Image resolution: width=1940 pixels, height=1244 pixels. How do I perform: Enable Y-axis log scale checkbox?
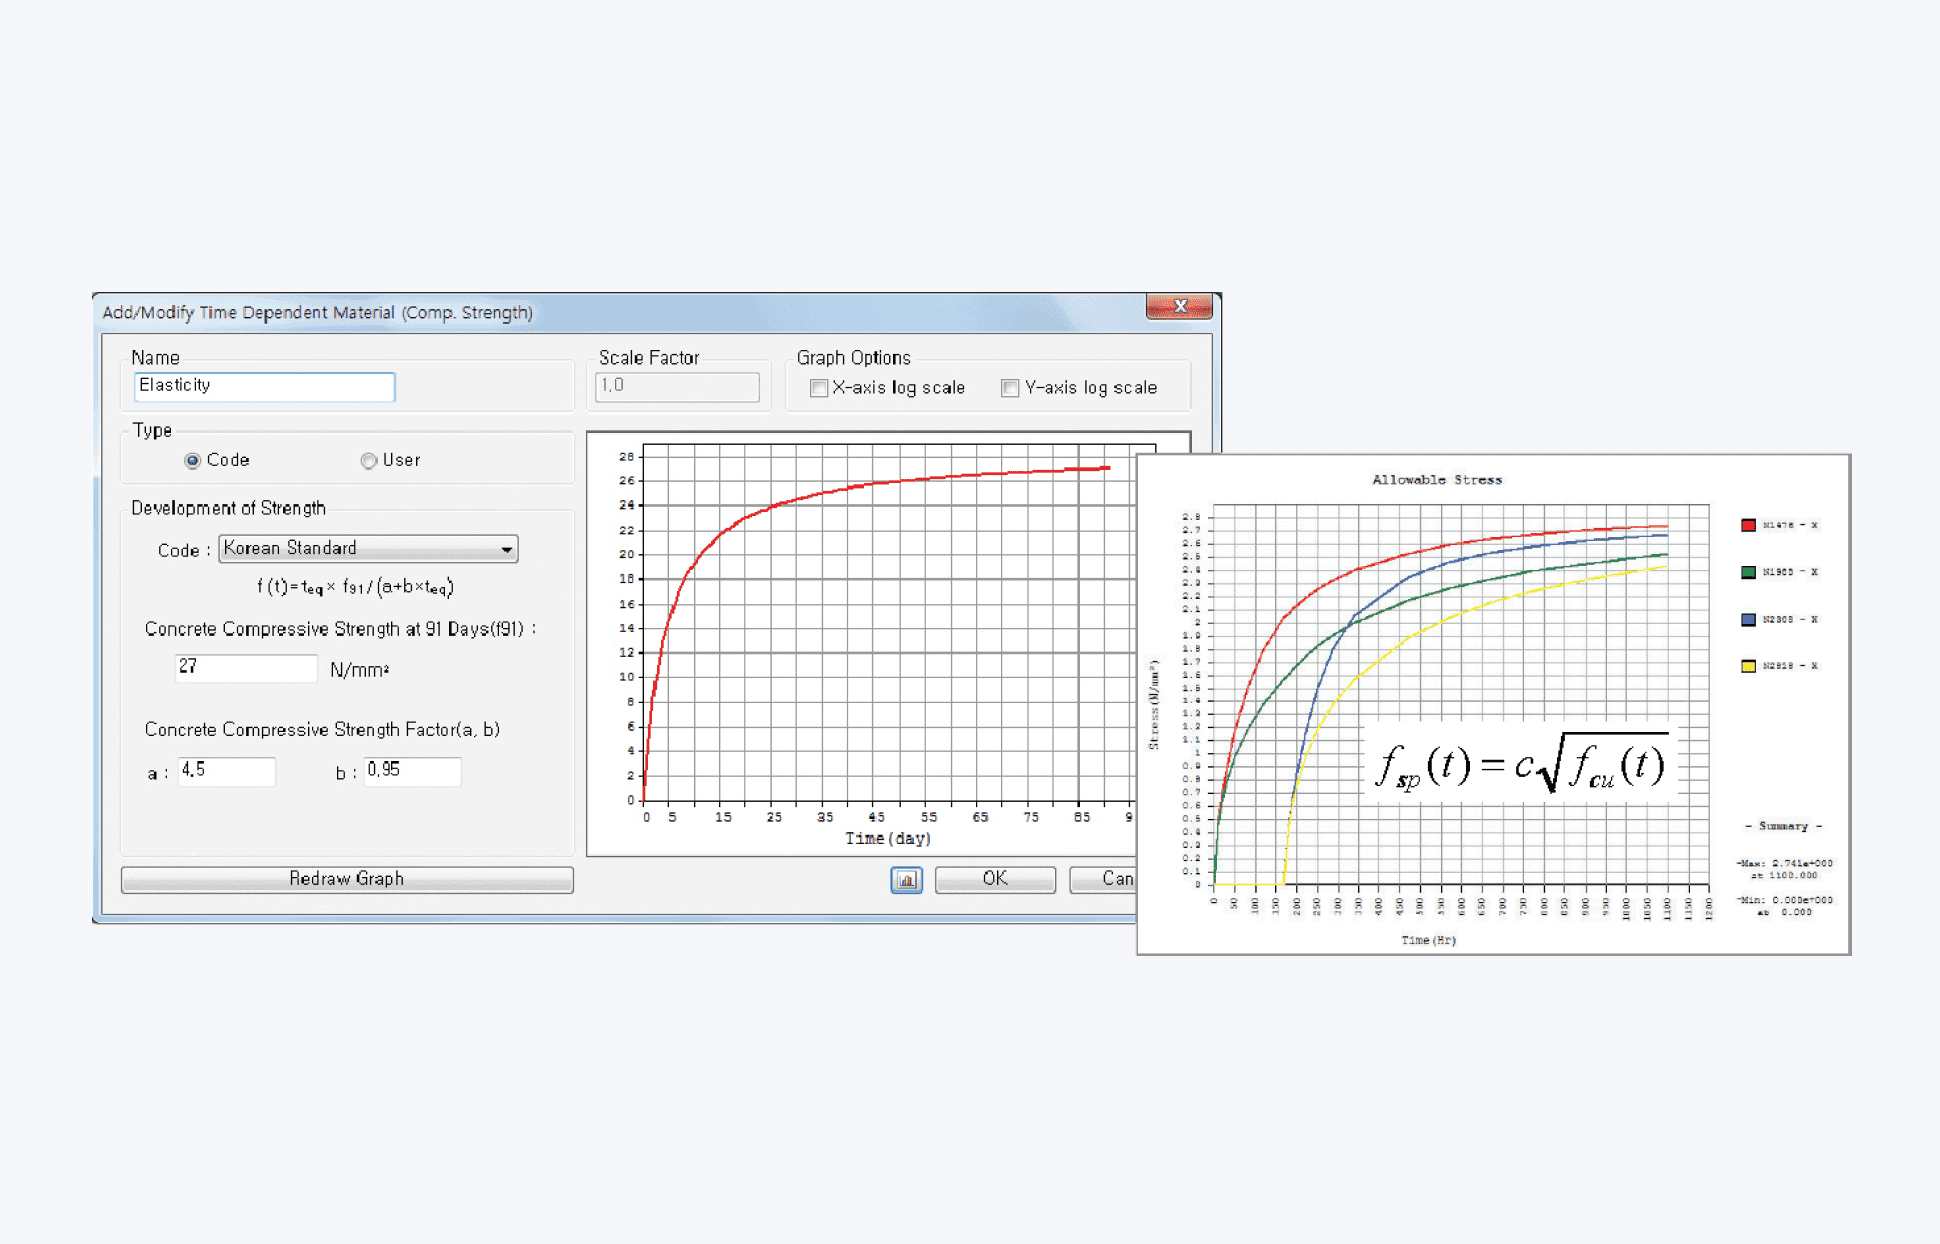[x=1010, y=388]
